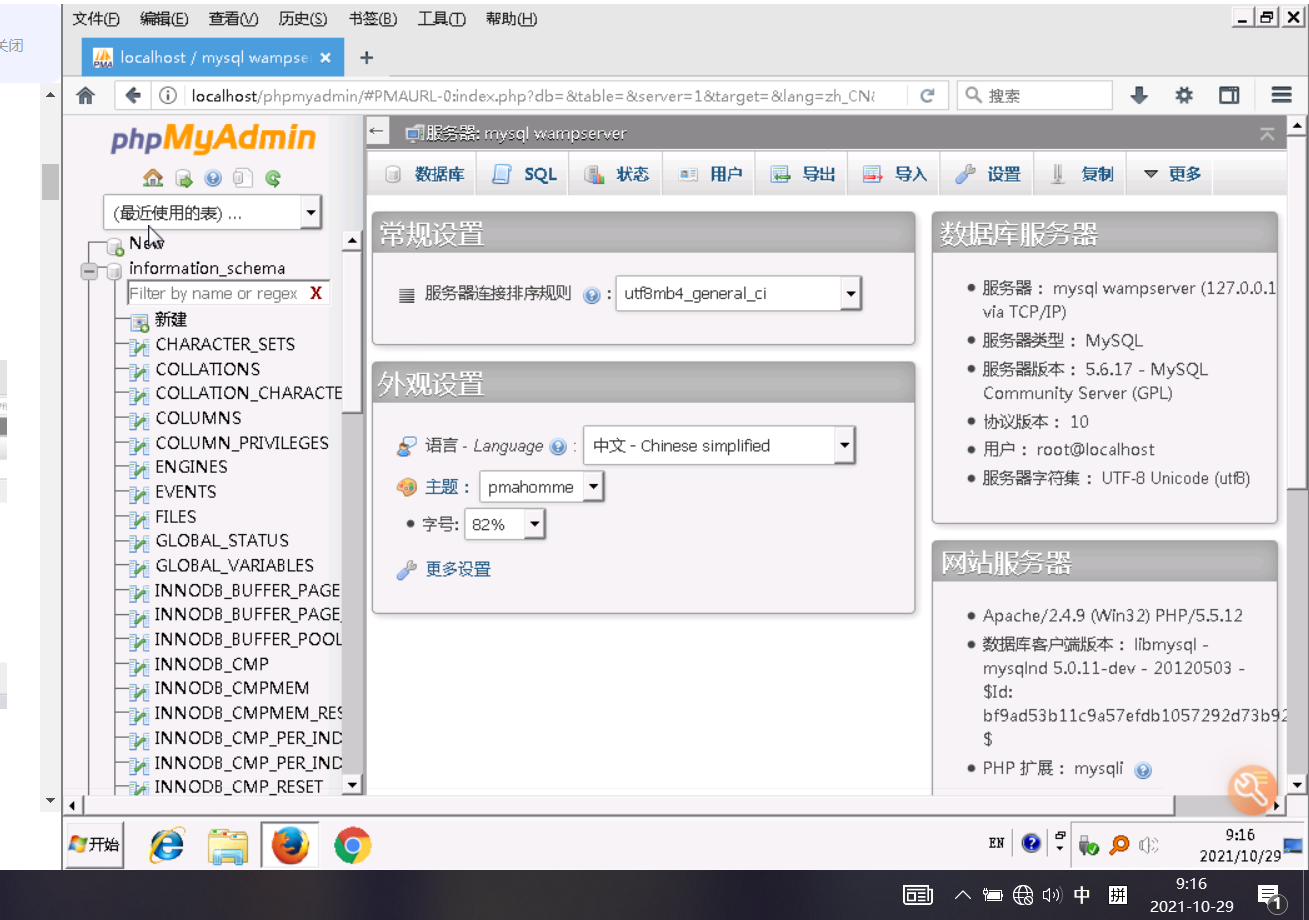Open the Language dropdown showing 中文
The width and height of the screenshot is (1309, 920).
pos(719,446)
